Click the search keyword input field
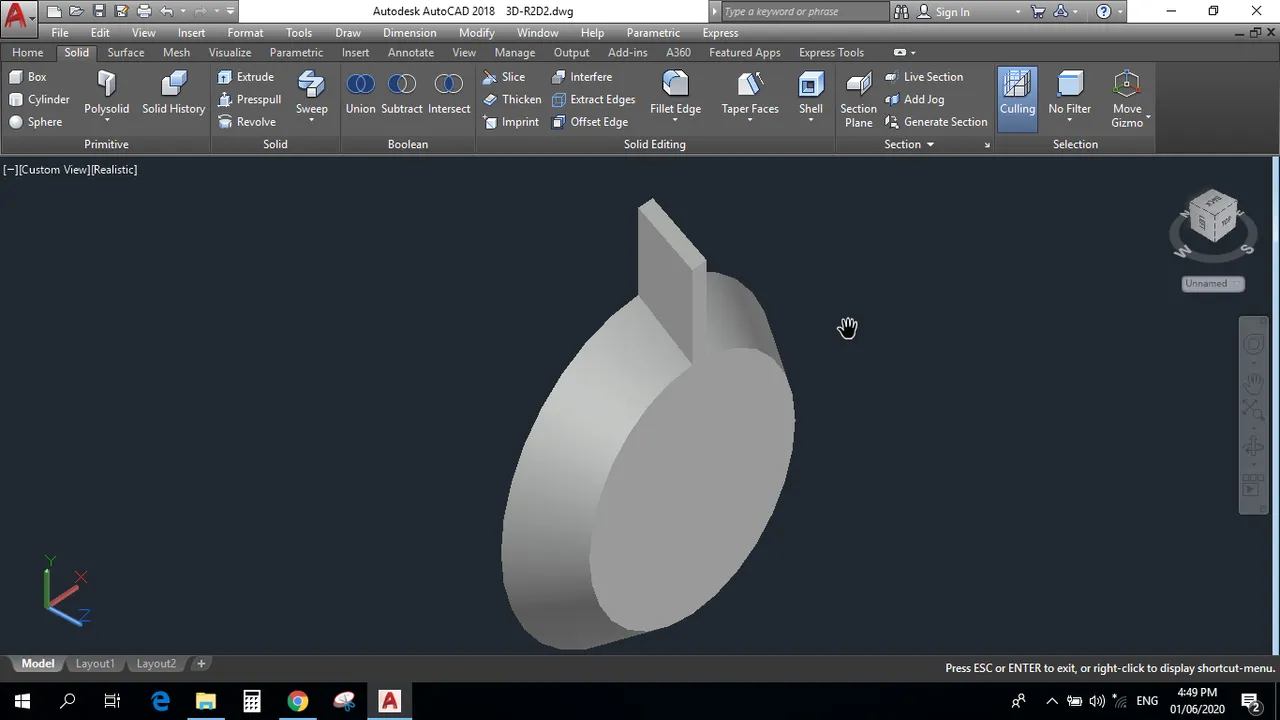Image resolution: width=1280 pixels, height=720 pixels. click(x=803, y=12)
